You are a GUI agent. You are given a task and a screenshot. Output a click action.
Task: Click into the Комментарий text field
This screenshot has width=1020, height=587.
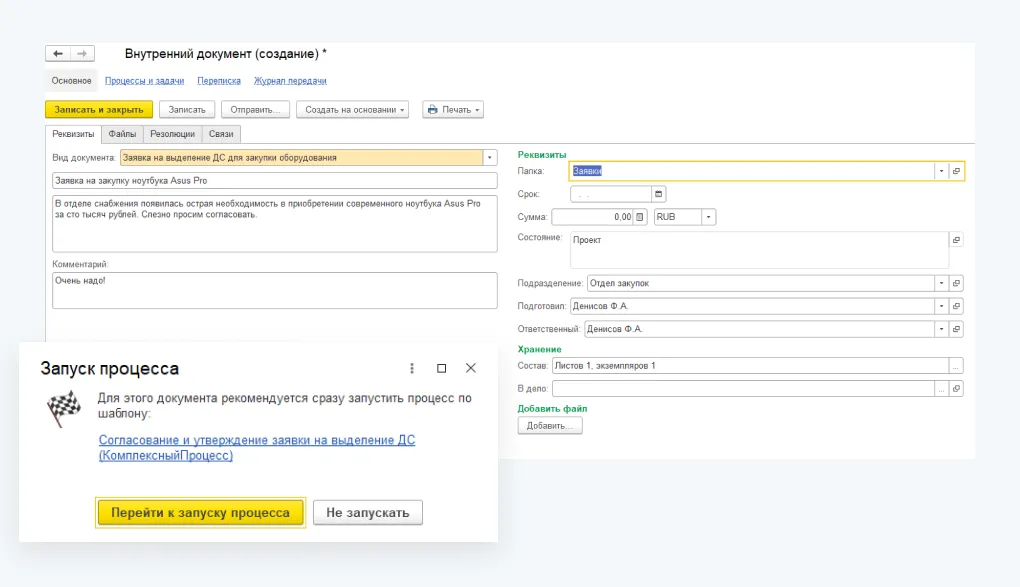[x=274, y=290]
